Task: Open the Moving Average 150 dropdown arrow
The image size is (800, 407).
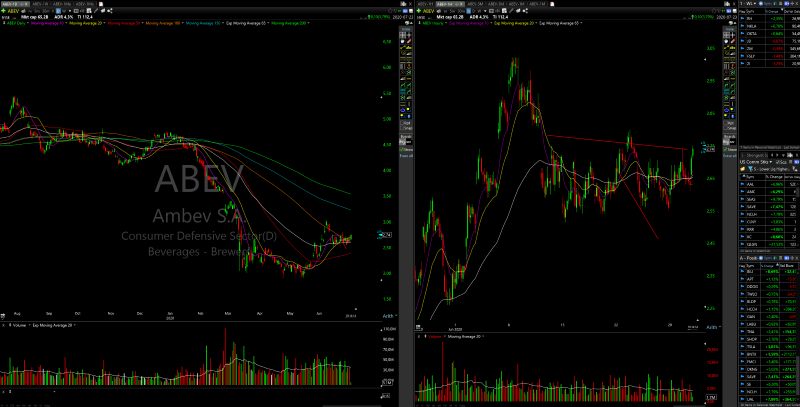Action: pyautogui.click(x=223, y=23)
